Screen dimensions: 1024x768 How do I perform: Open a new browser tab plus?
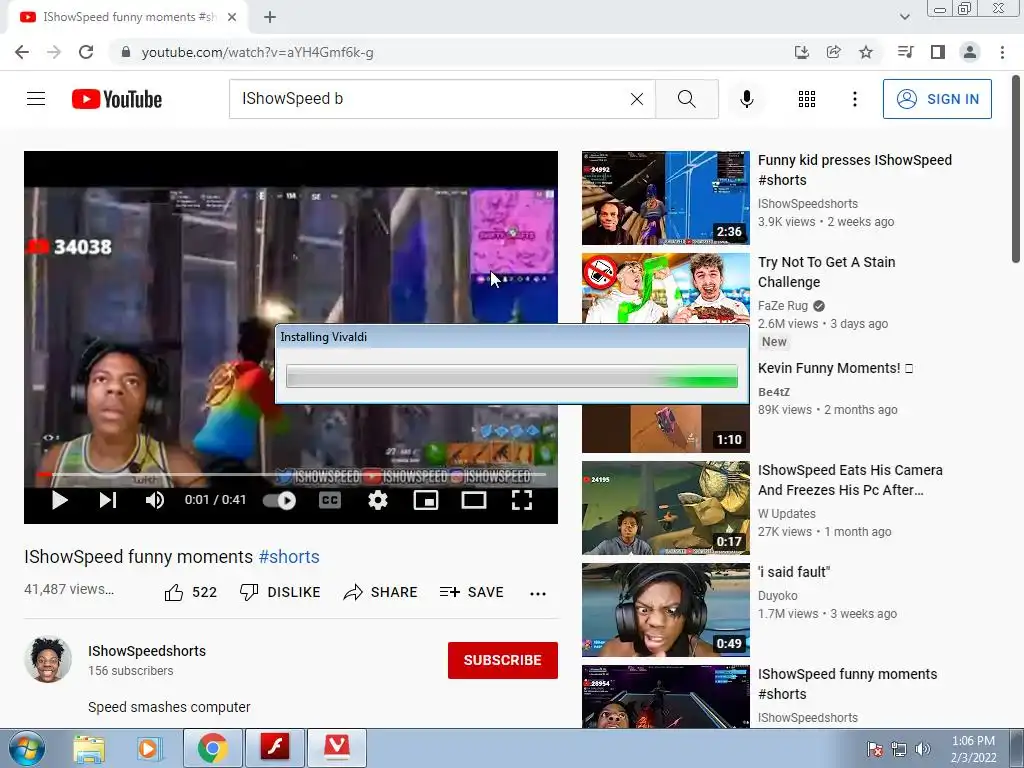click(x=270, y=17)
